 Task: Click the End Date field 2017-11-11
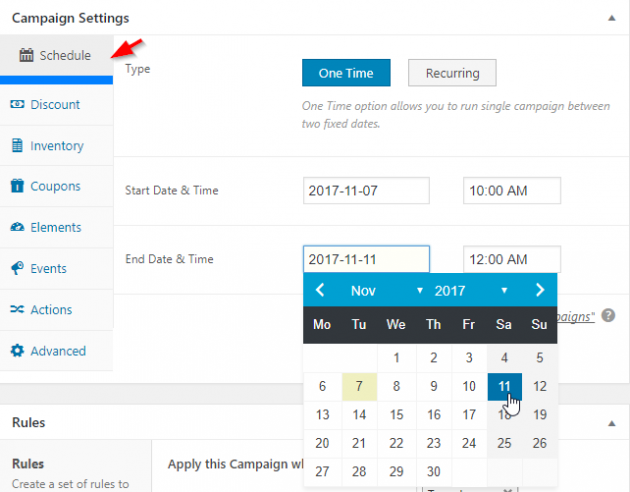pos(366,259)
